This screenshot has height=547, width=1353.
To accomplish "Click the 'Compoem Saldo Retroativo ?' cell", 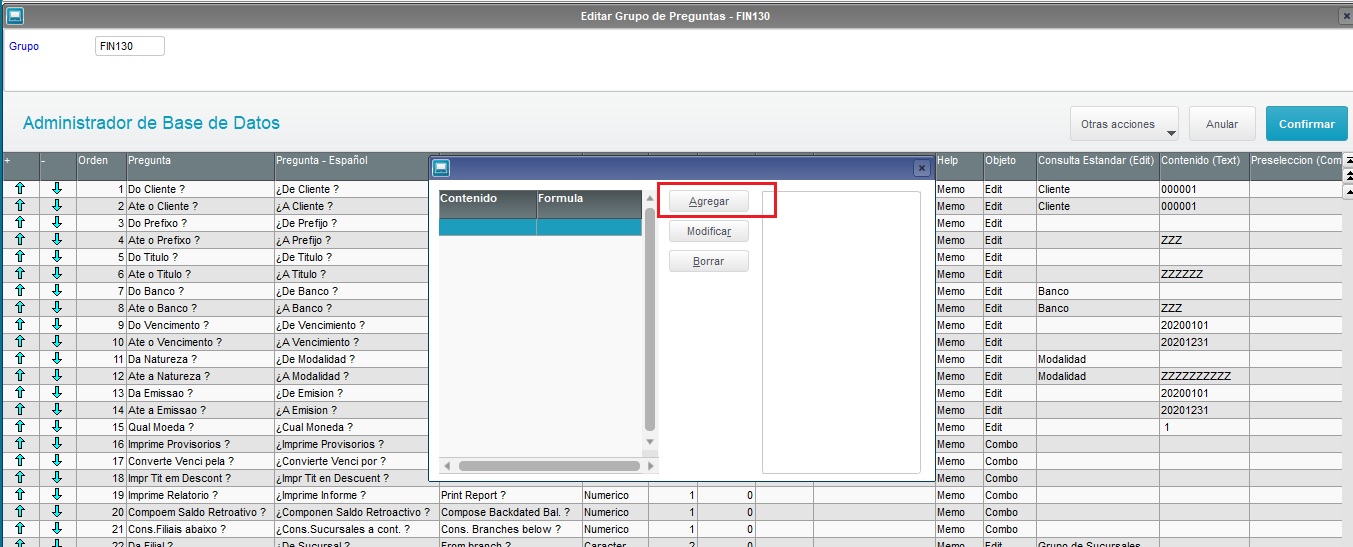I will pyautogui.click(x=199, y=512).
